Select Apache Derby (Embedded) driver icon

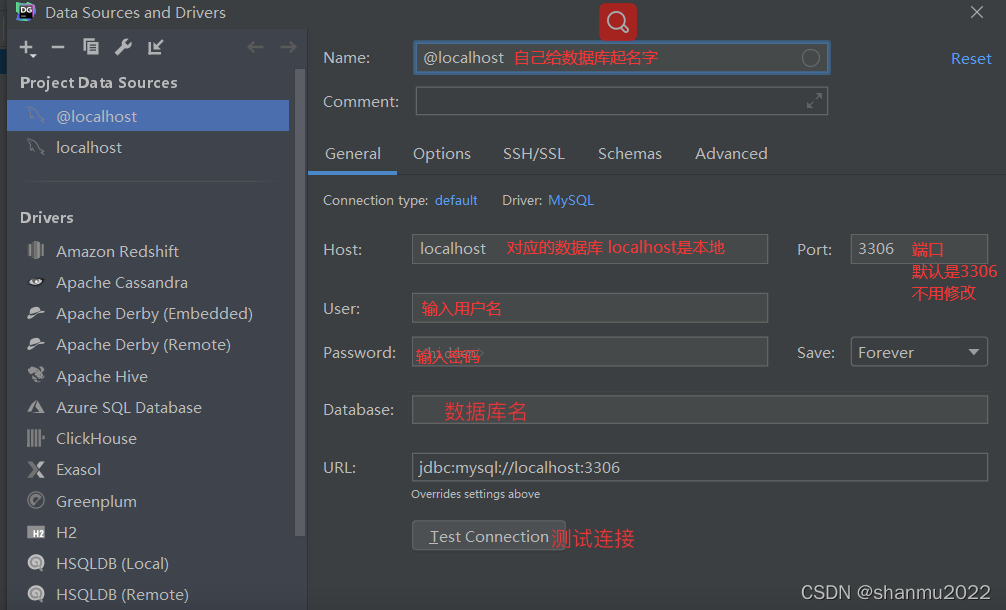36,312
